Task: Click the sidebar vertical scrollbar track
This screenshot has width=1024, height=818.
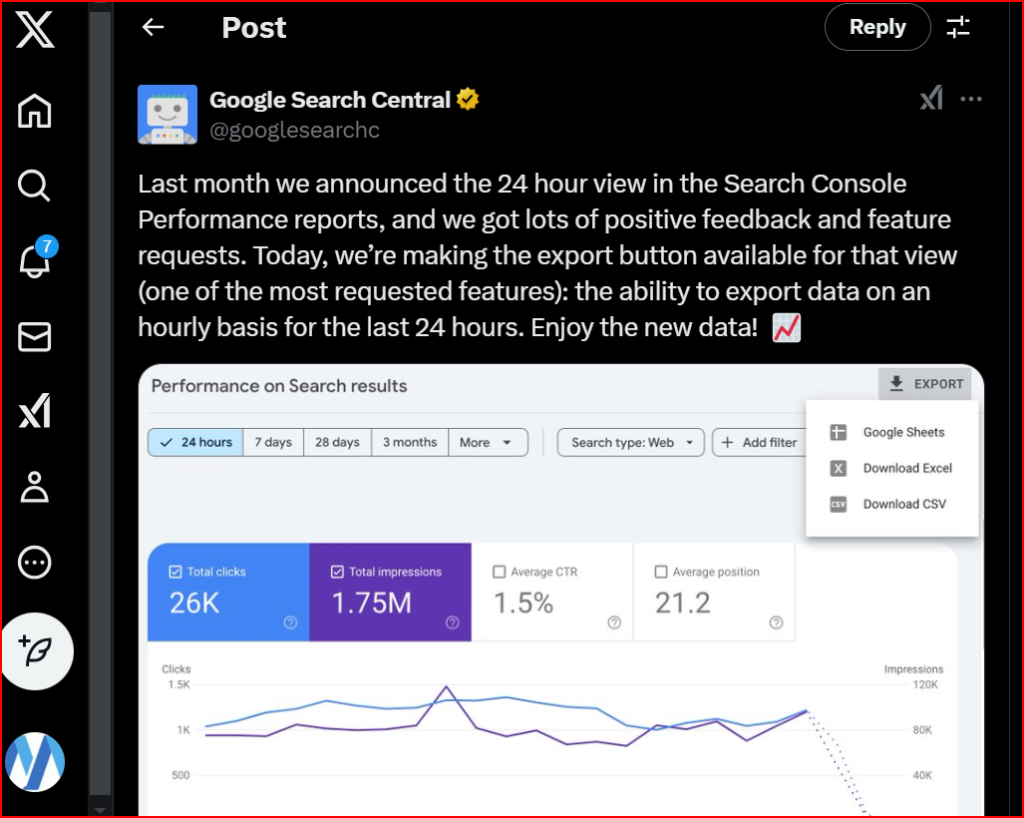Action: [x=100, y=405]
